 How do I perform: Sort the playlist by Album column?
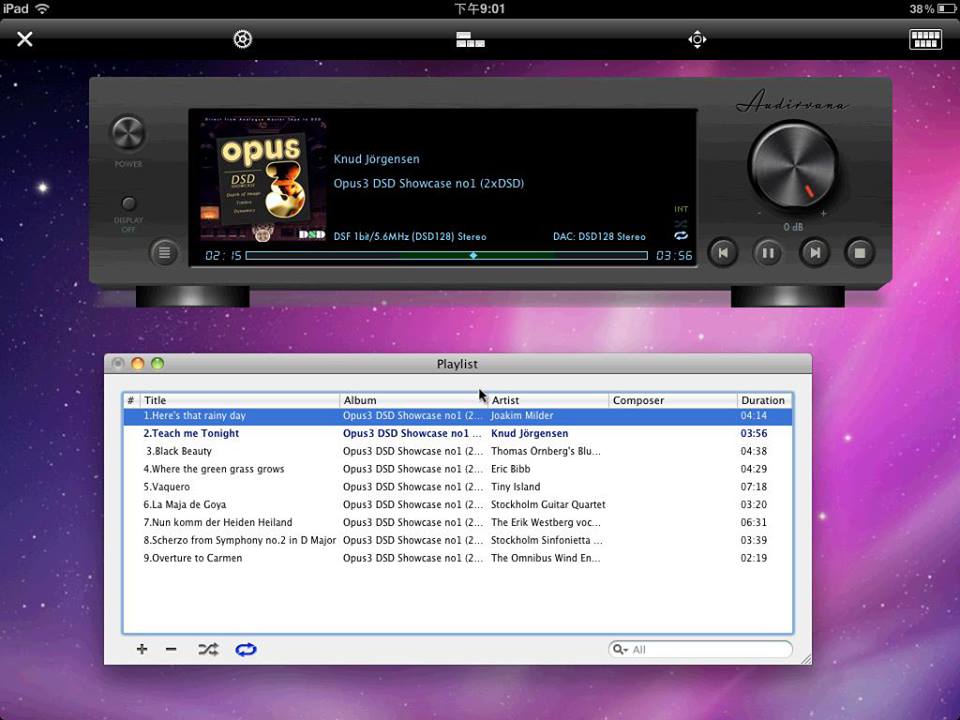(414, 400)
